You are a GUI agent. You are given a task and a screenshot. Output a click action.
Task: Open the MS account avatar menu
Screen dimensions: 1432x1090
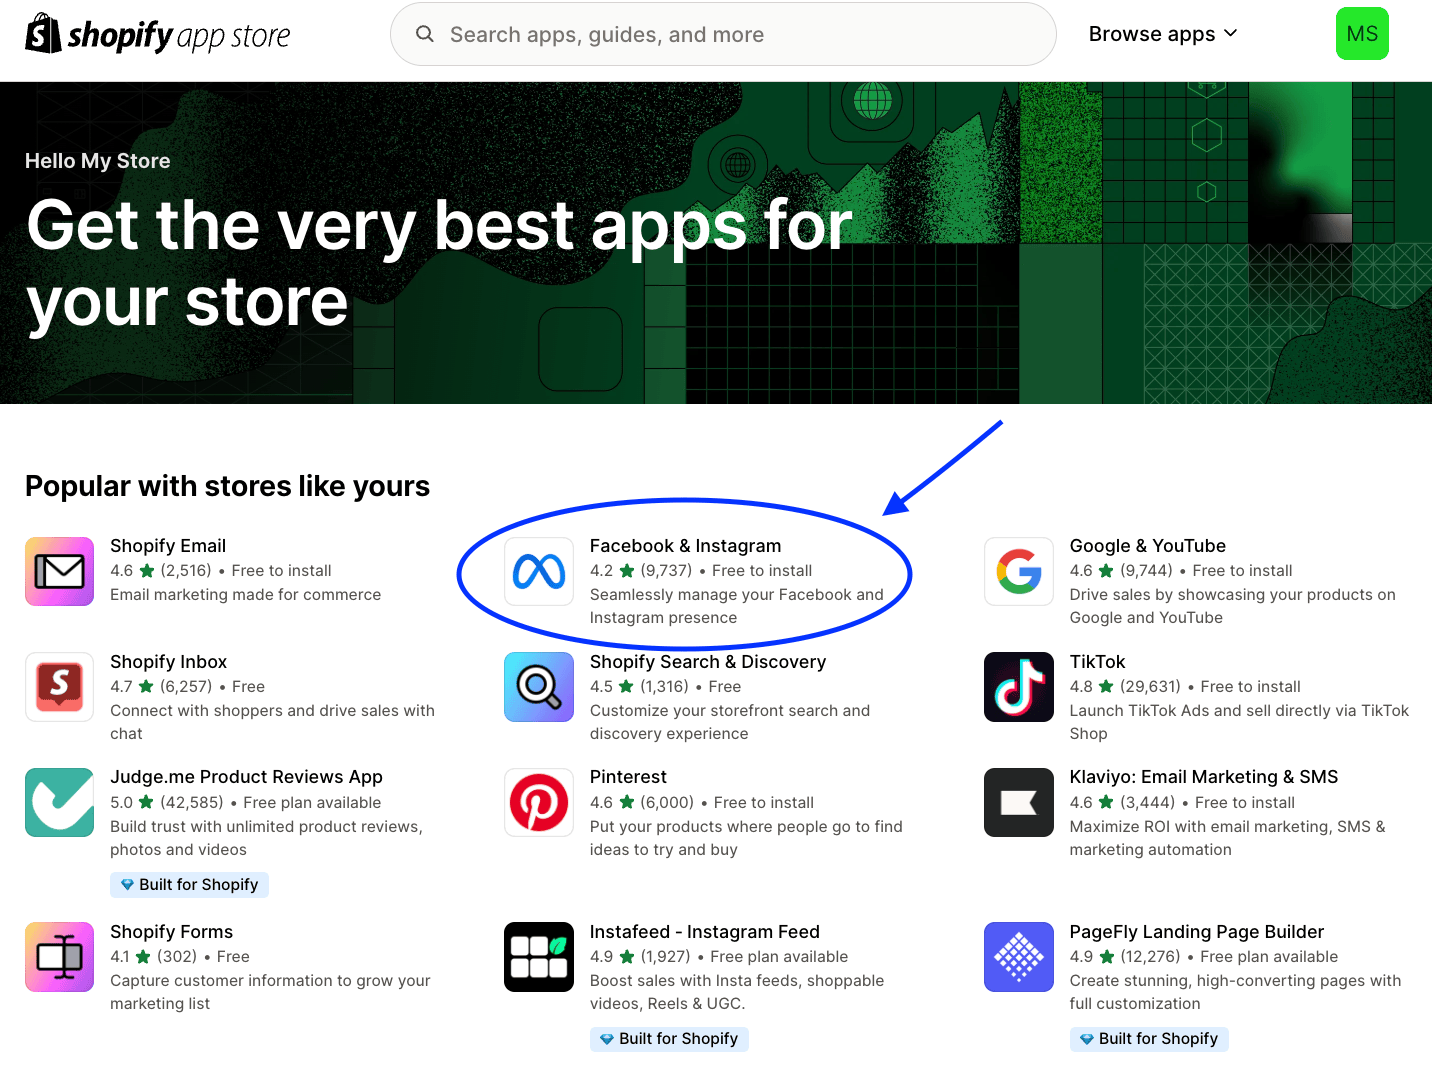click(1362, 34)
